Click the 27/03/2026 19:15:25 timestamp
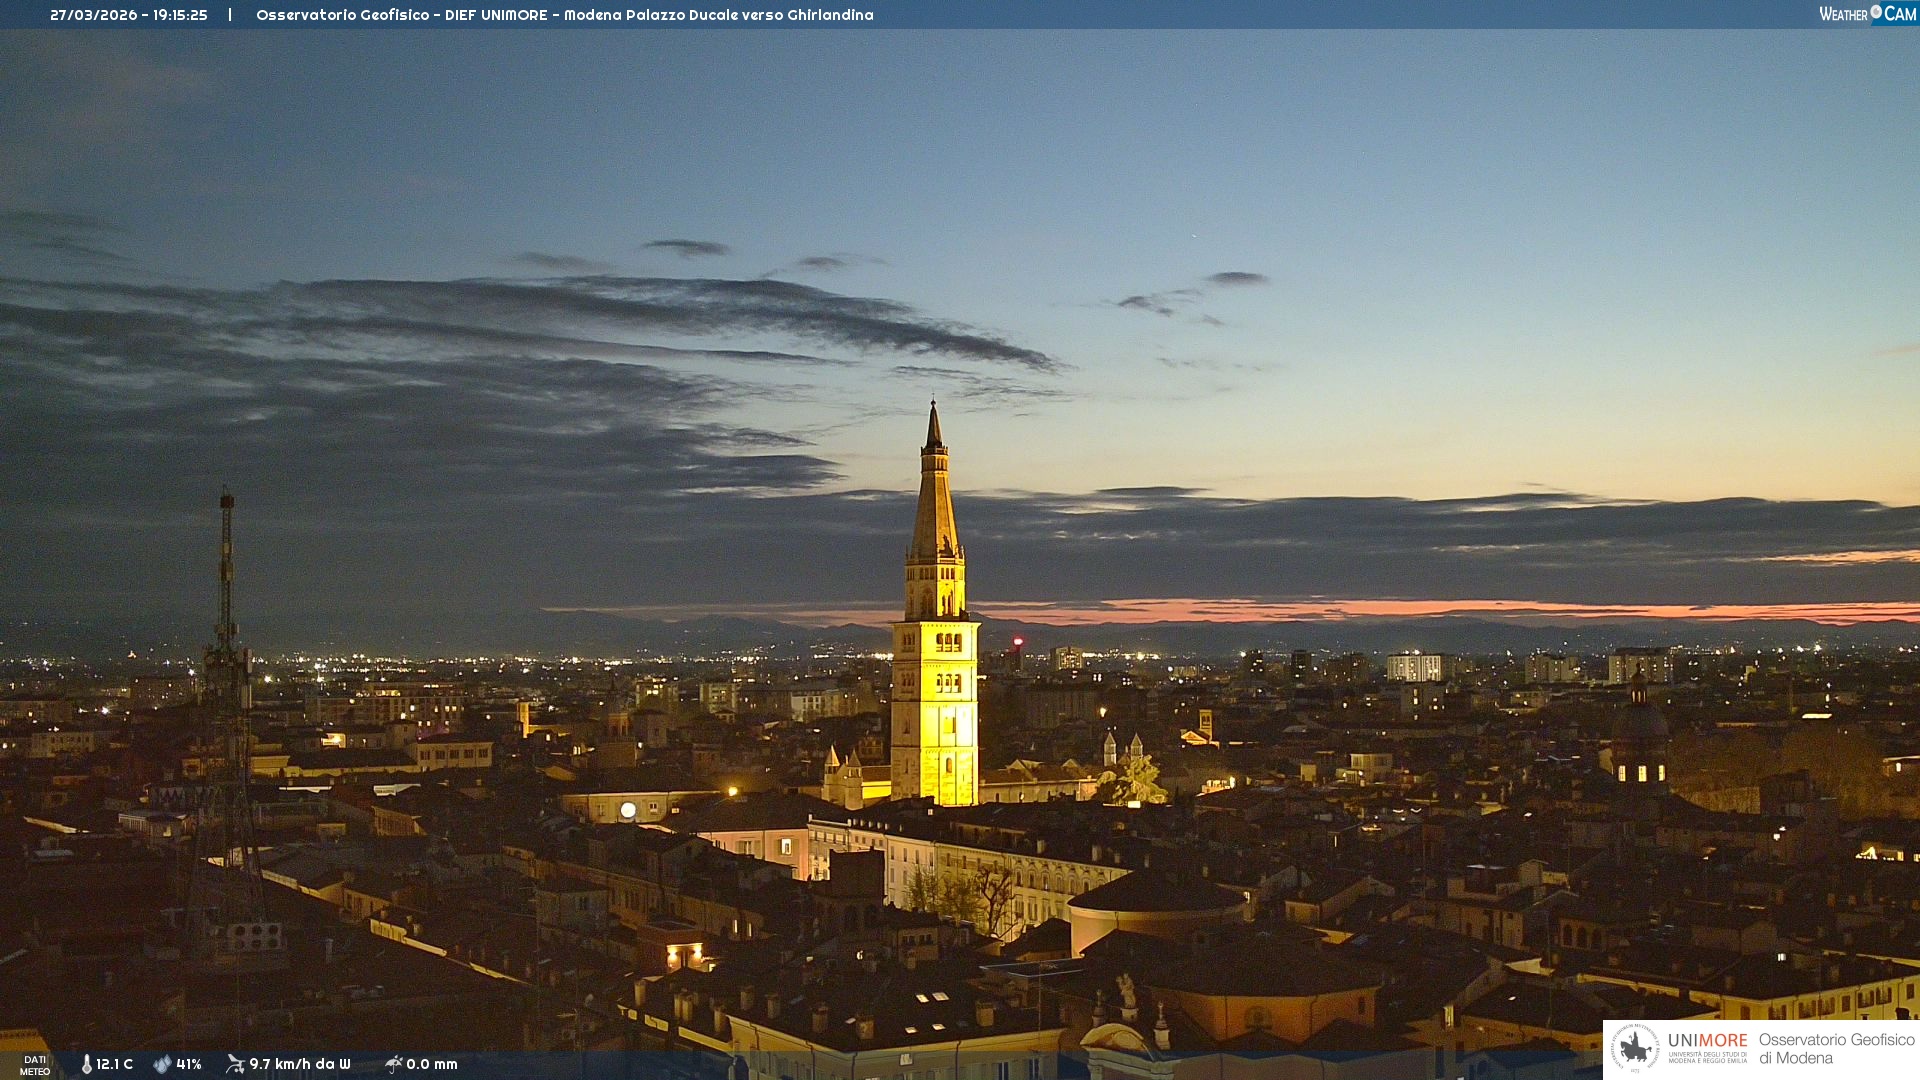This screenshot has width=1920, height=1080. 129,15
